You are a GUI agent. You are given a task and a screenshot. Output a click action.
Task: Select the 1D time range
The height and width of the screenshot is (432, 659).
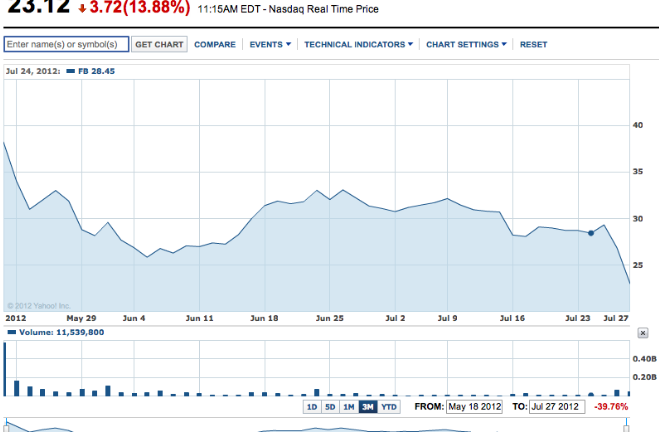(x=312, y=407)
